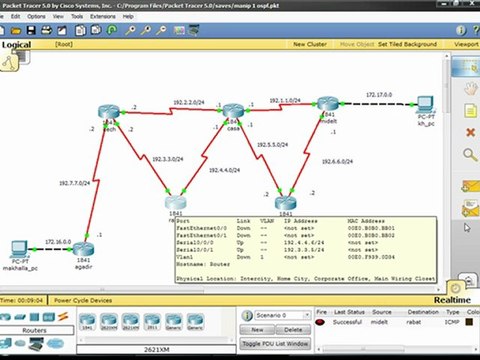
Task: Select the Multiuser cloud category icon
Action: [55, 344]
